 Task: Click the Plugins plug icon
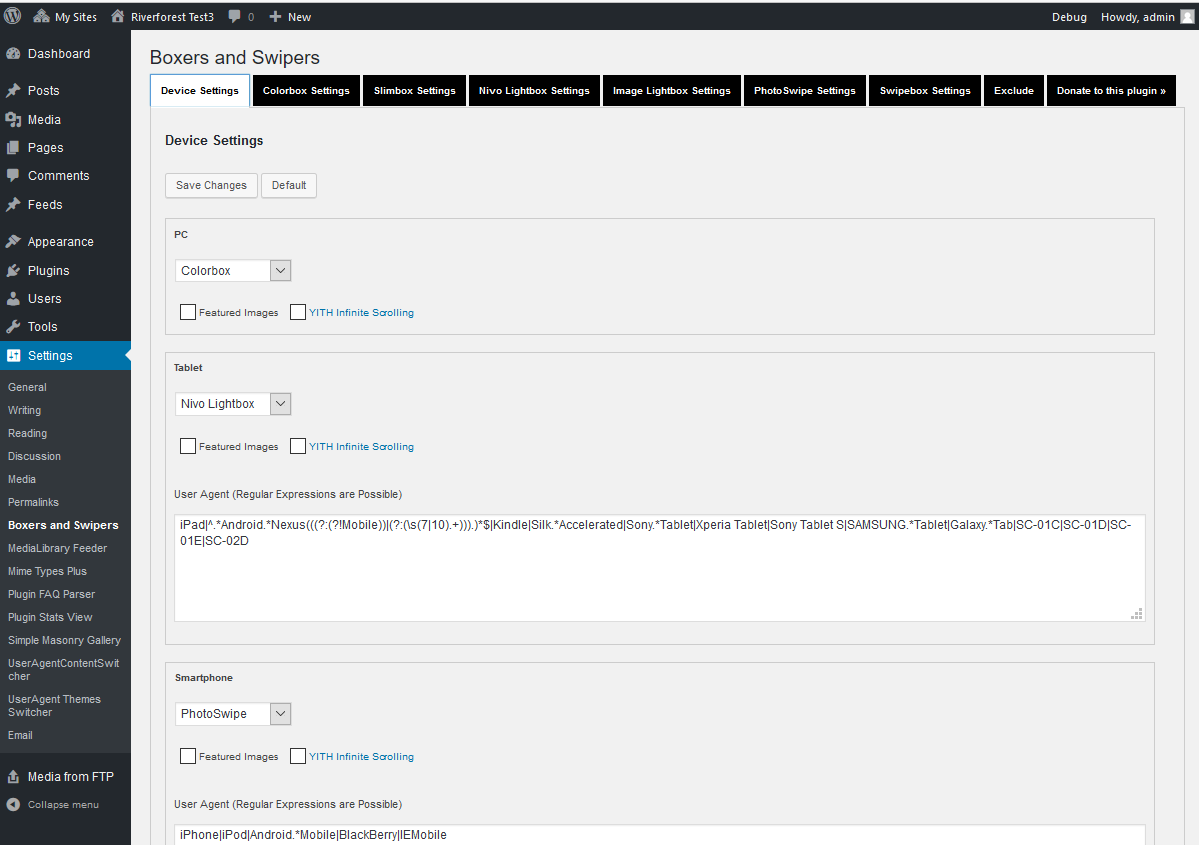13,271
